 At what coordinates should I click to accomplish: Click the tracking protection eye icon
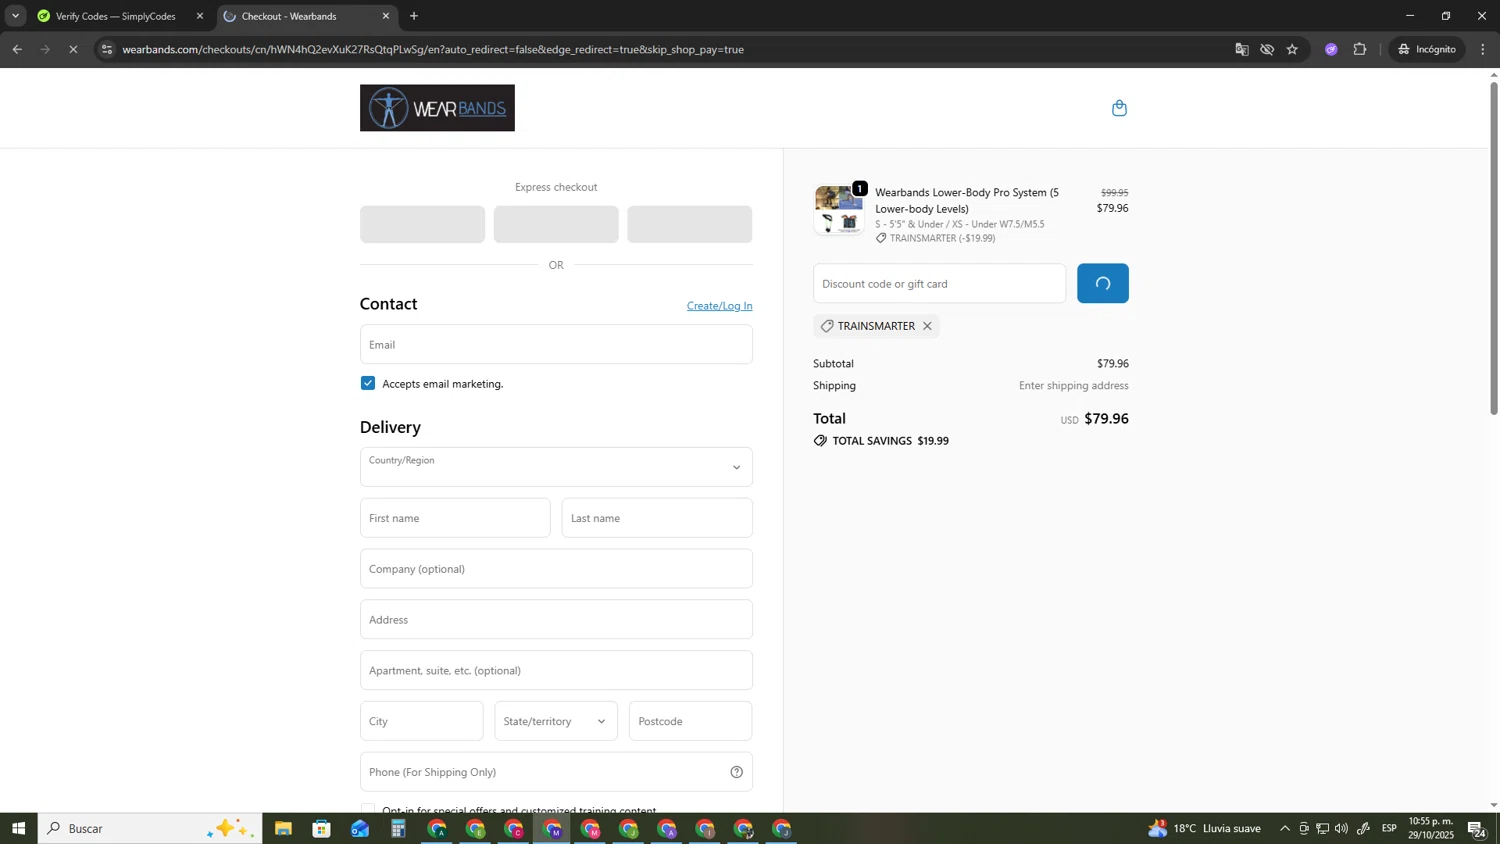(1267, 49)
